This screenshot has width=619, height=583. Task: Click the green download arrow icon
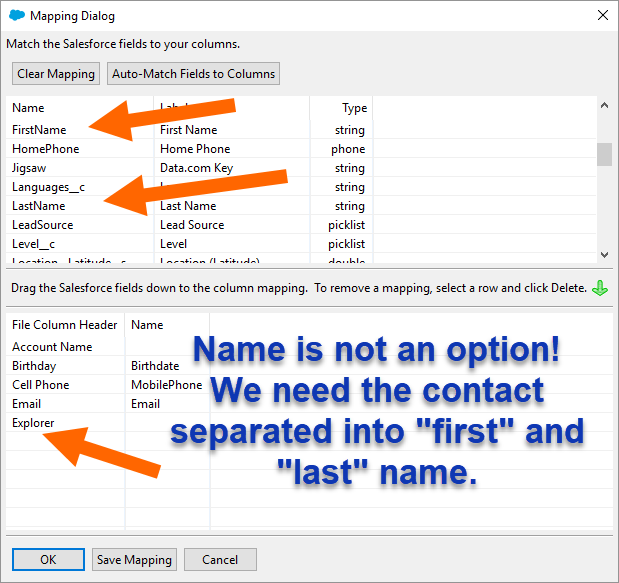[600, 288]
